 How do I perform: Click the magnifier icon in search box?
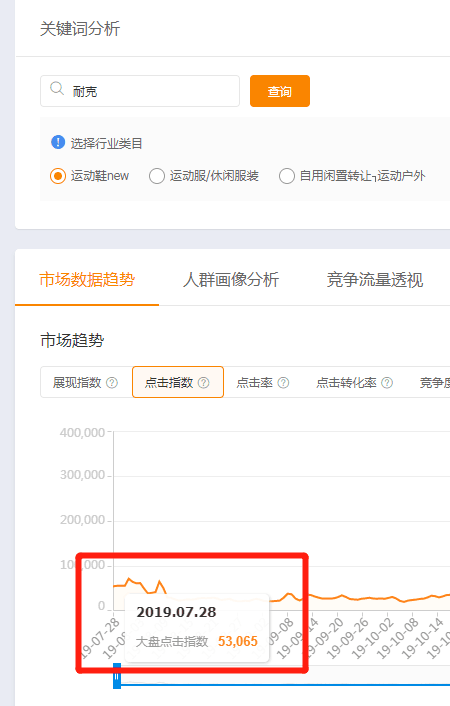click(x=57, y=89)
